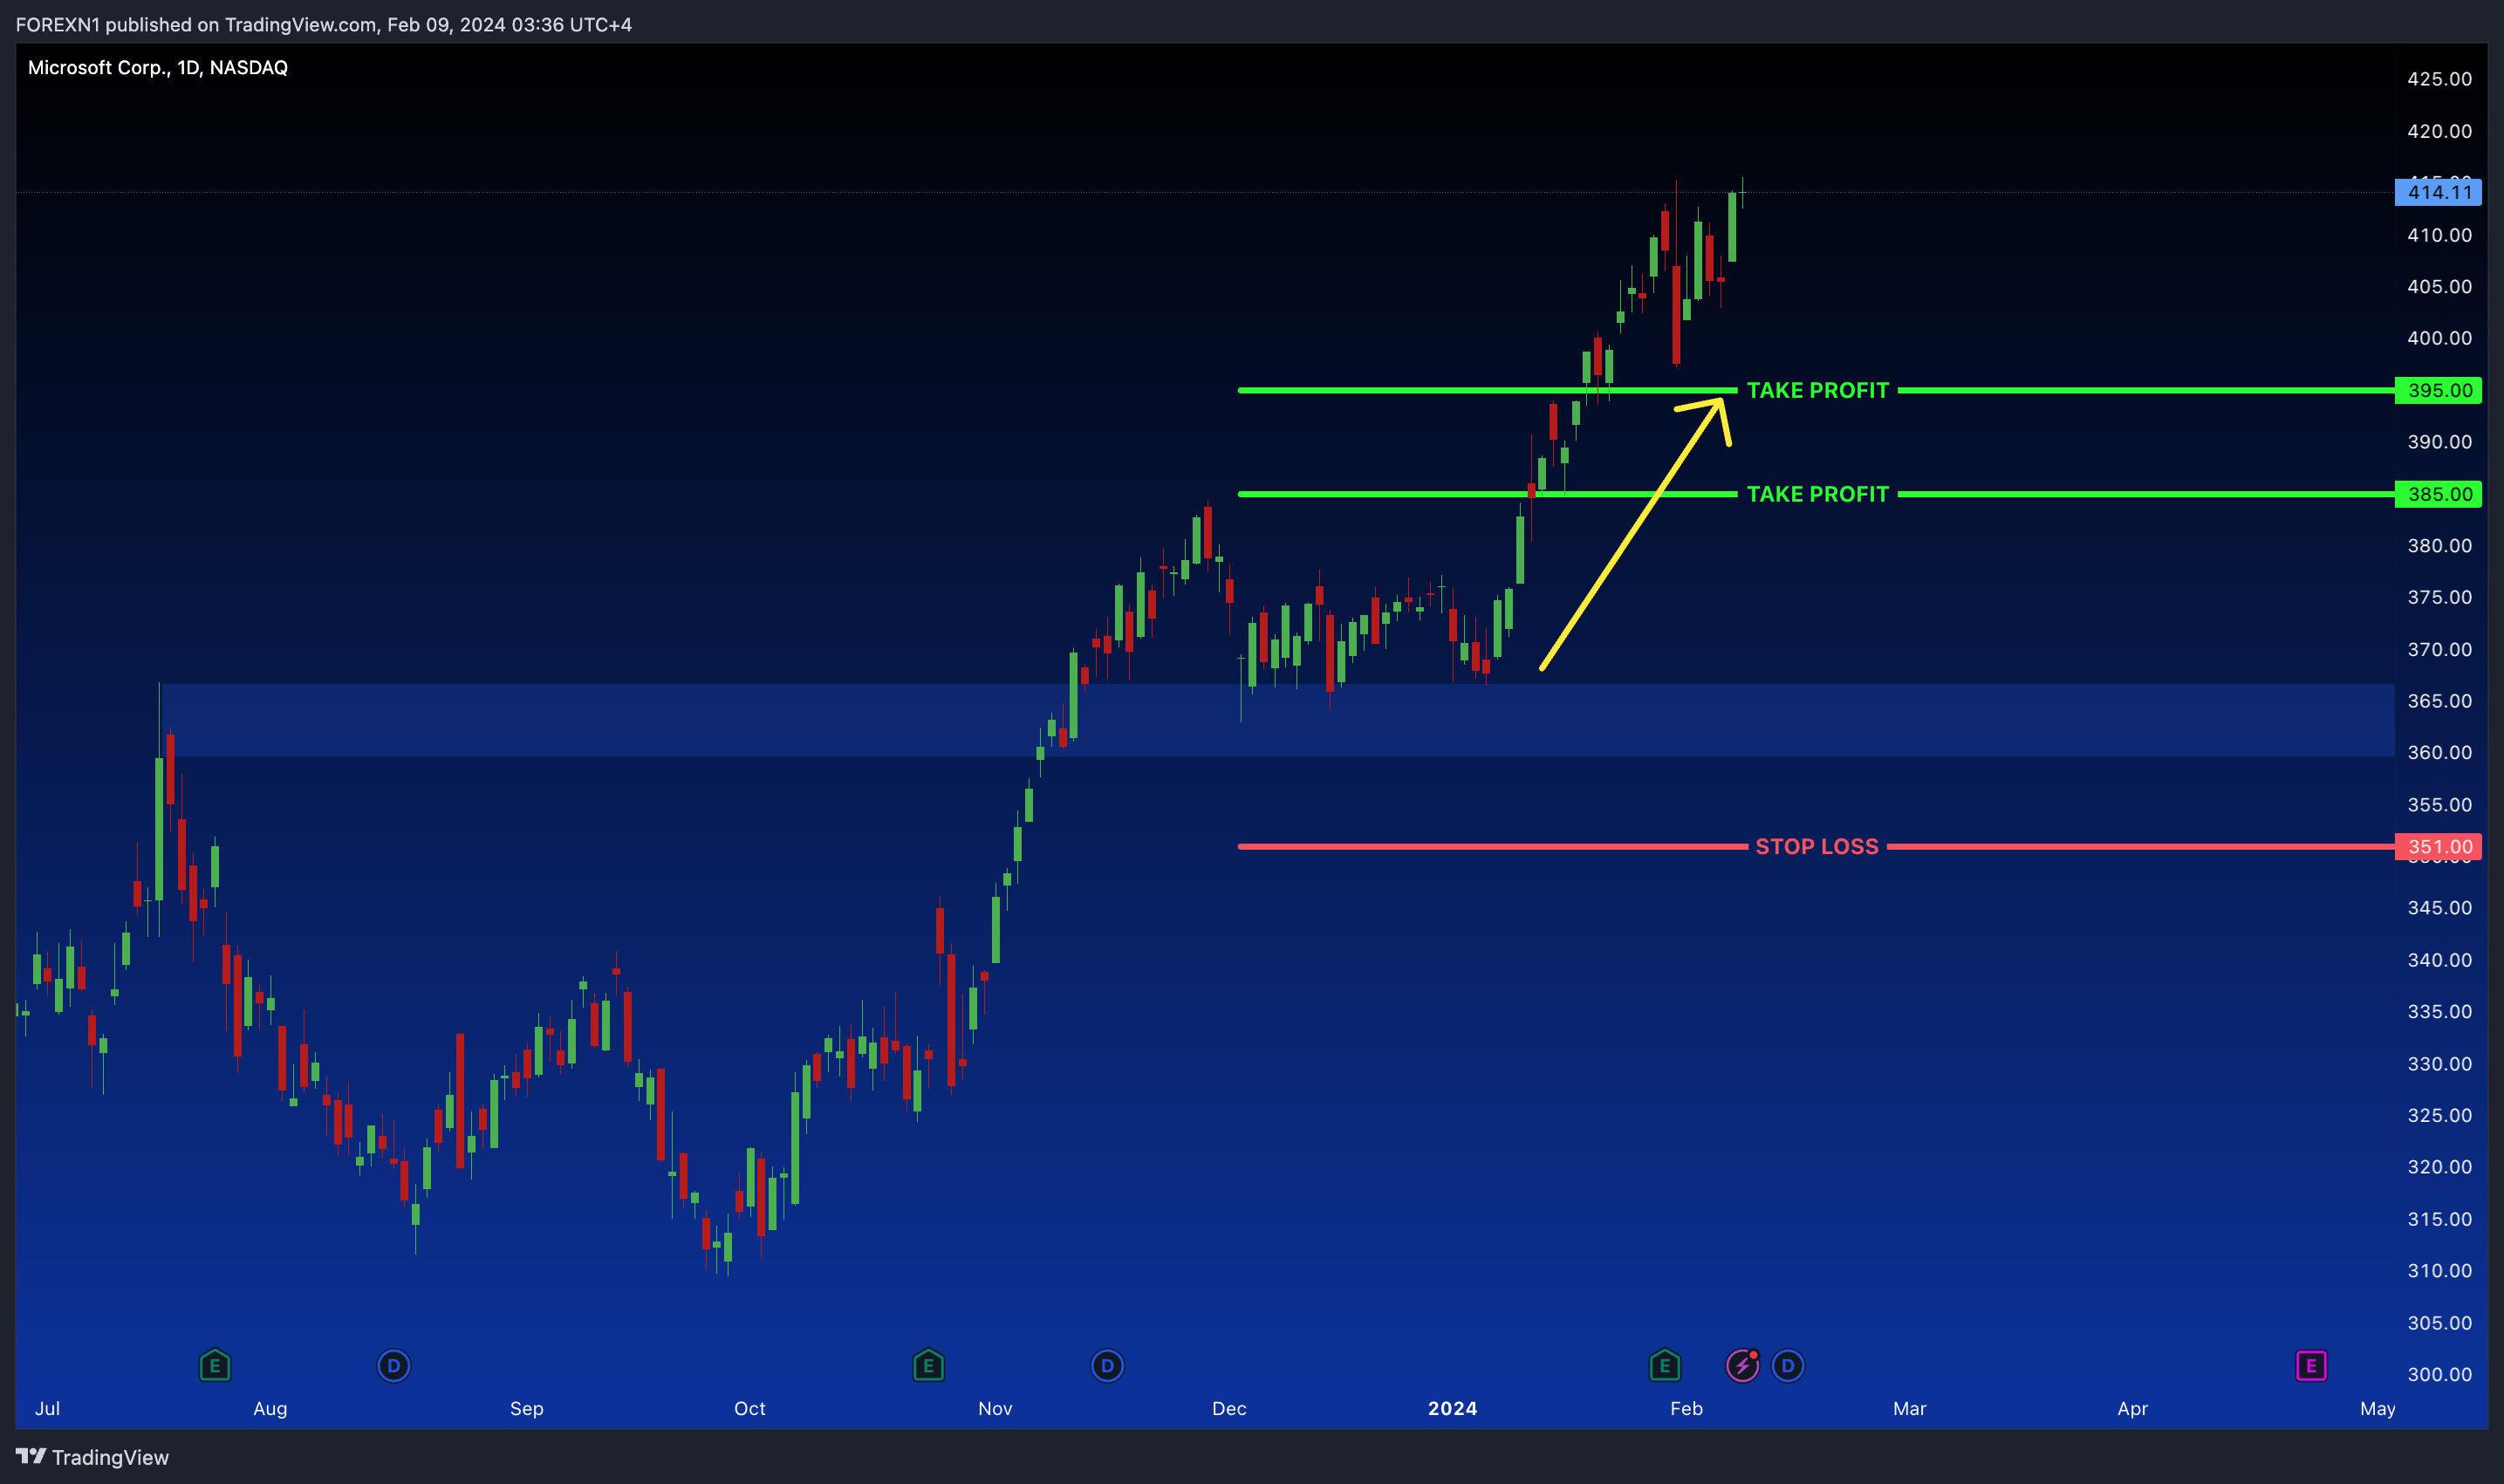2504x1484 pixels.
Task: Open the earnings E marker before Nov
Action: [x=928, y=1365]
